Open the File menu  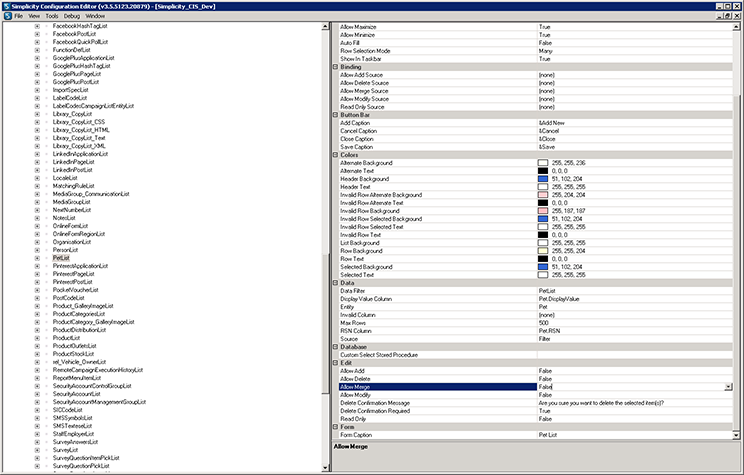coord(19,17)
